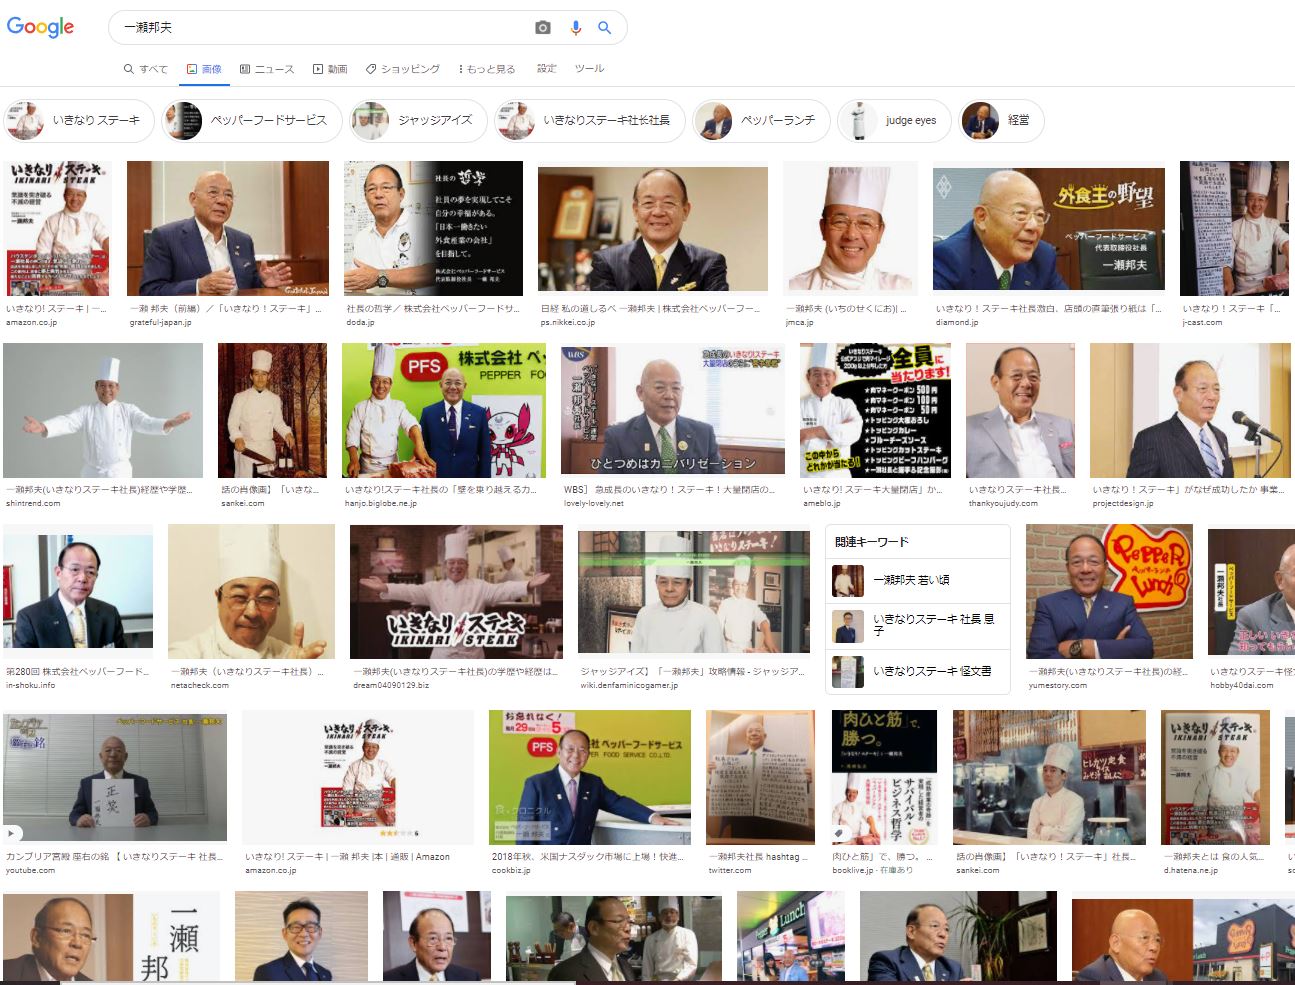Image resolution: width=1295 pixels, height=985 pixels.
Task: Expand the もっと見る menu
Action: (487, 69)
